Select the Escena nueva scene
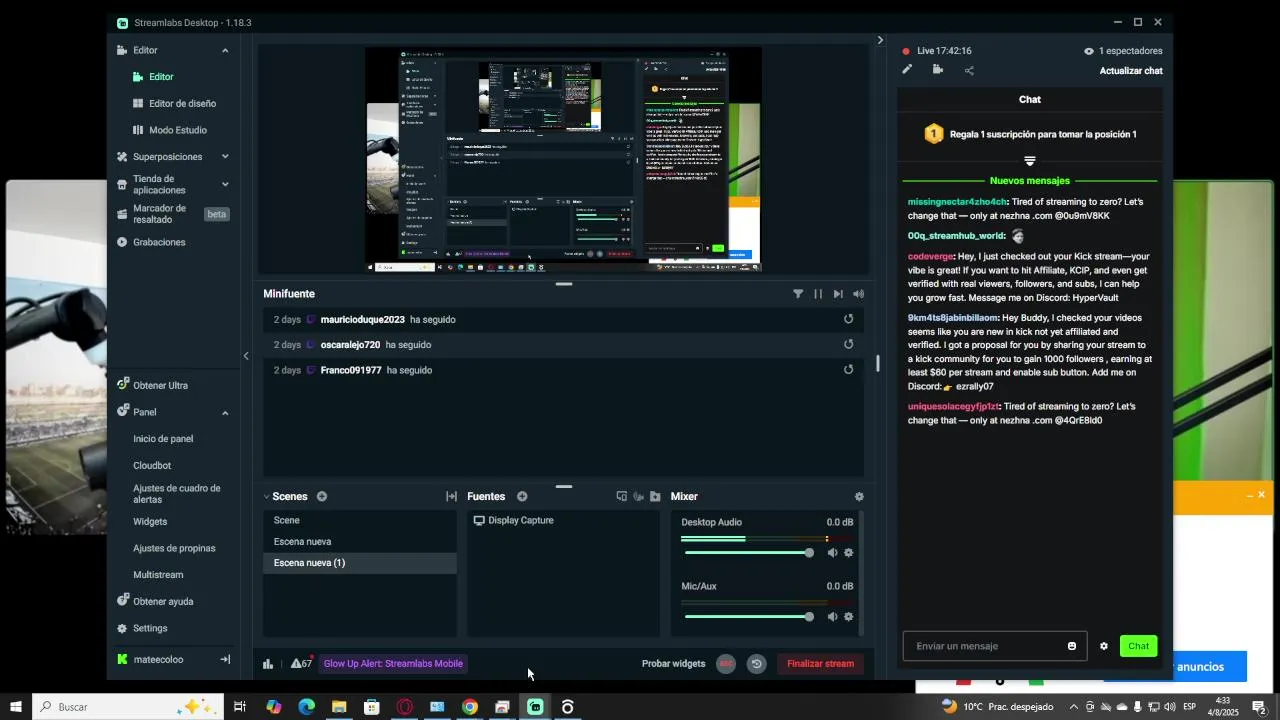The height and width of the screenshot is (720, 1280). click(360, 541)
